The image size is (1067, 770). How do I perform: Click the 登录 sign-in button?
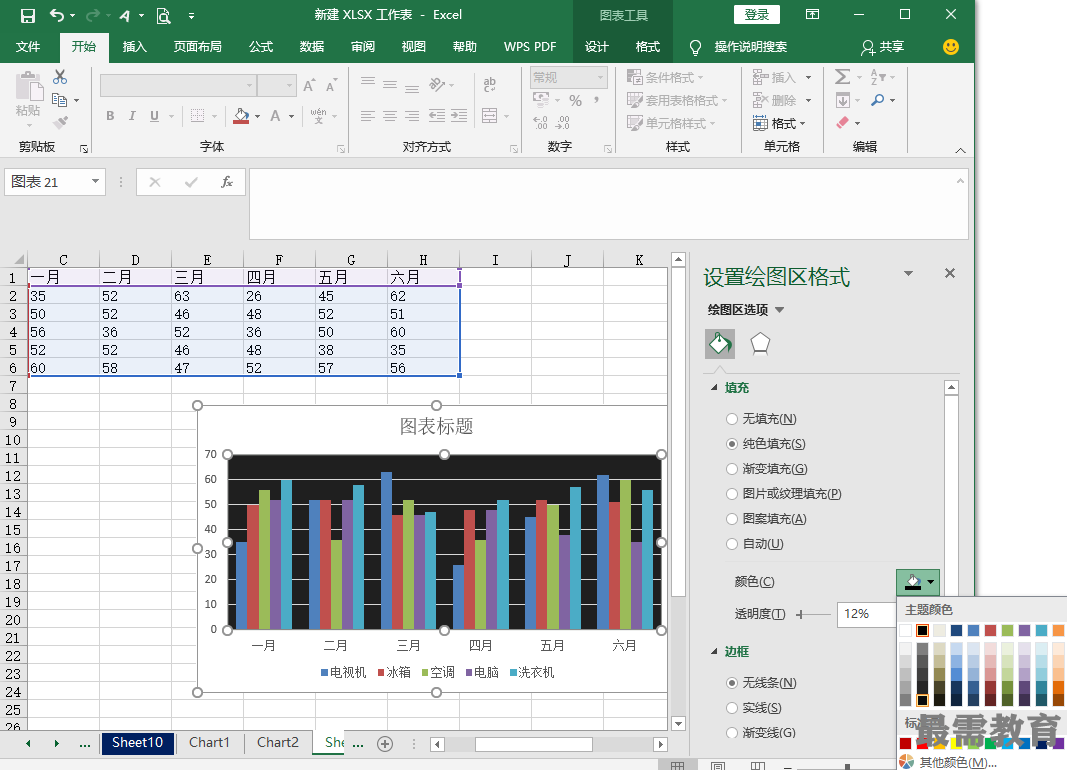tap(757, 14)
